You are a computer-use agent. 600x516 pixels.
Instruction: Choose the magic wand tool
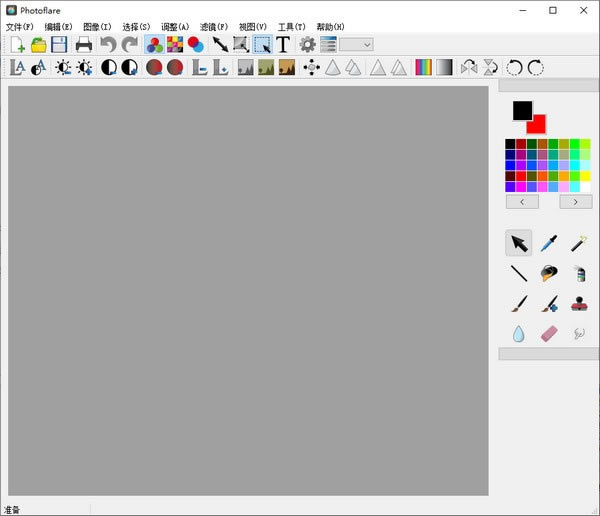click(x=578, y=243)
